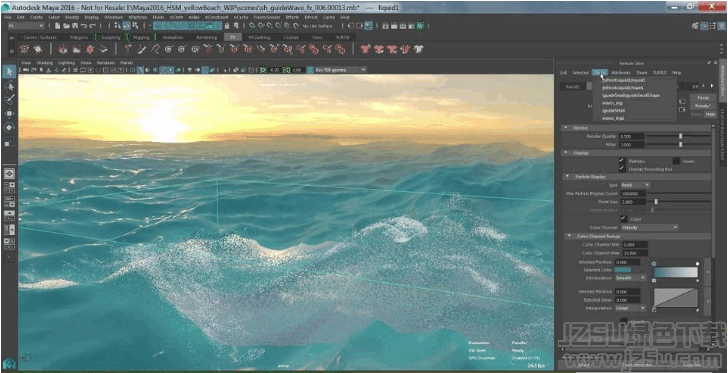Click the Focus button
This screenshot has height=373, width=728.
703,98
